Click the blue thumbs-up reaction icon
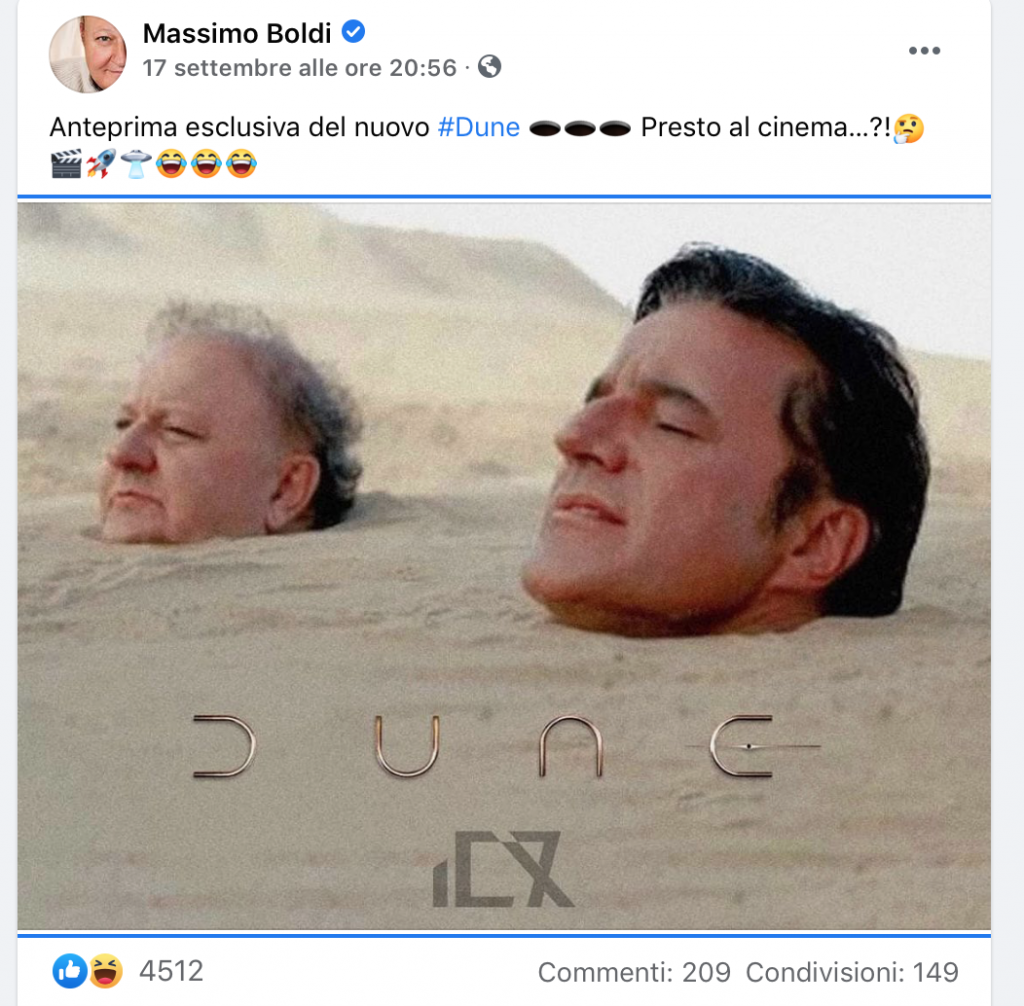This screenshot has width=1024, height=1006. [x=70, y=971]
